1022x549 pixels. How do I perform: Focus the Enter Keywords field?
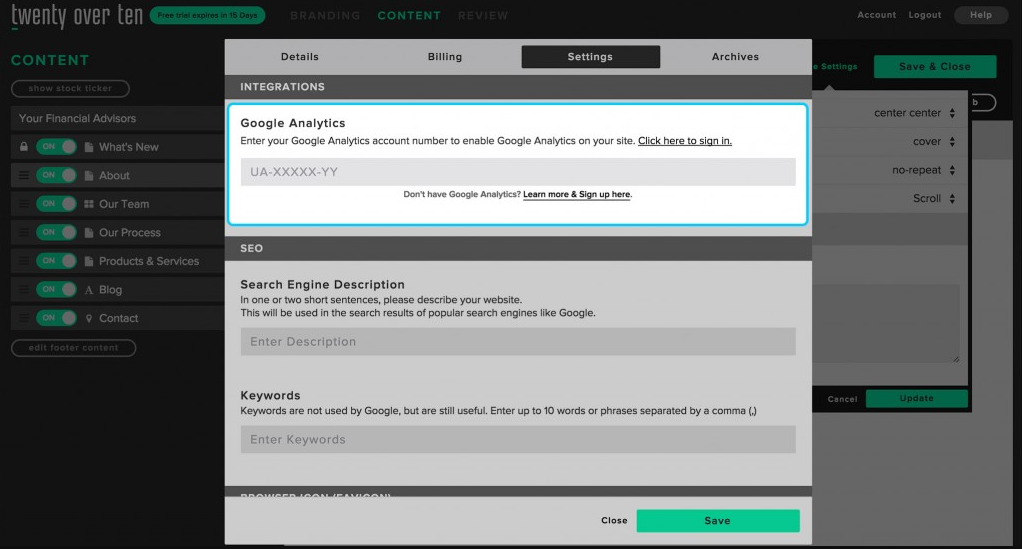click(x=518, y=439)
